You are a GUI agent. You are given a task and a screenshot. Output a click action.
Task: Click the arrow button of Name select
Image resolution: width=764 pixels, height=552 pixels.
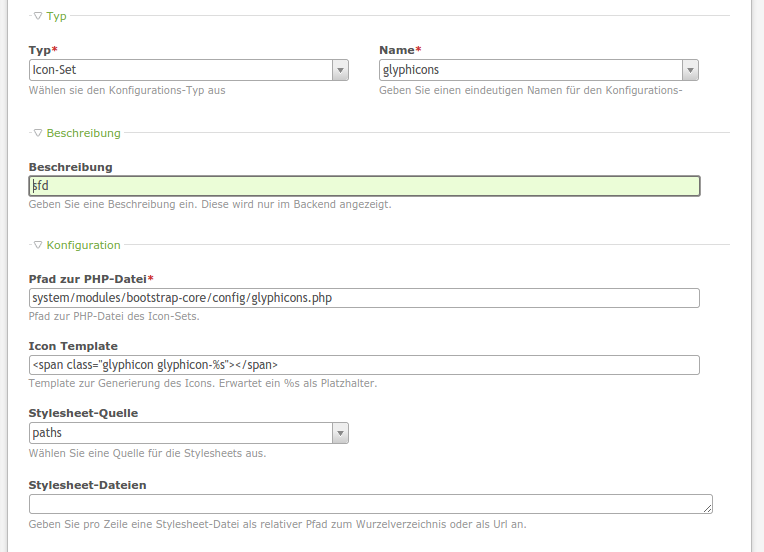coord(690,70)
